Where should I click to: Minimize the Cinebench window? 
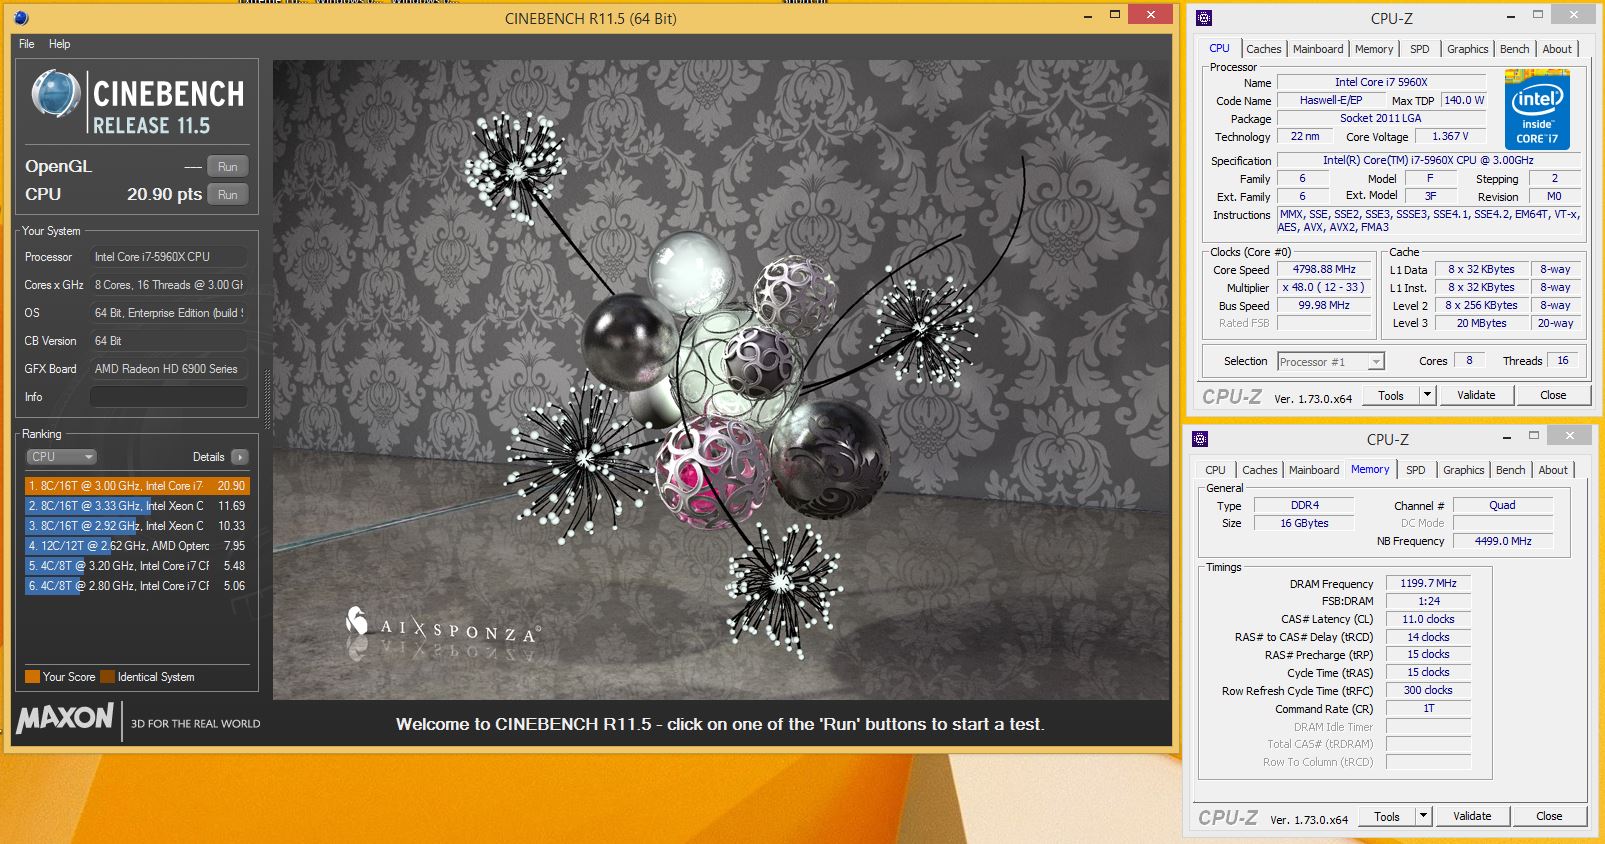pyautogui.click(x=1088, y=17)
